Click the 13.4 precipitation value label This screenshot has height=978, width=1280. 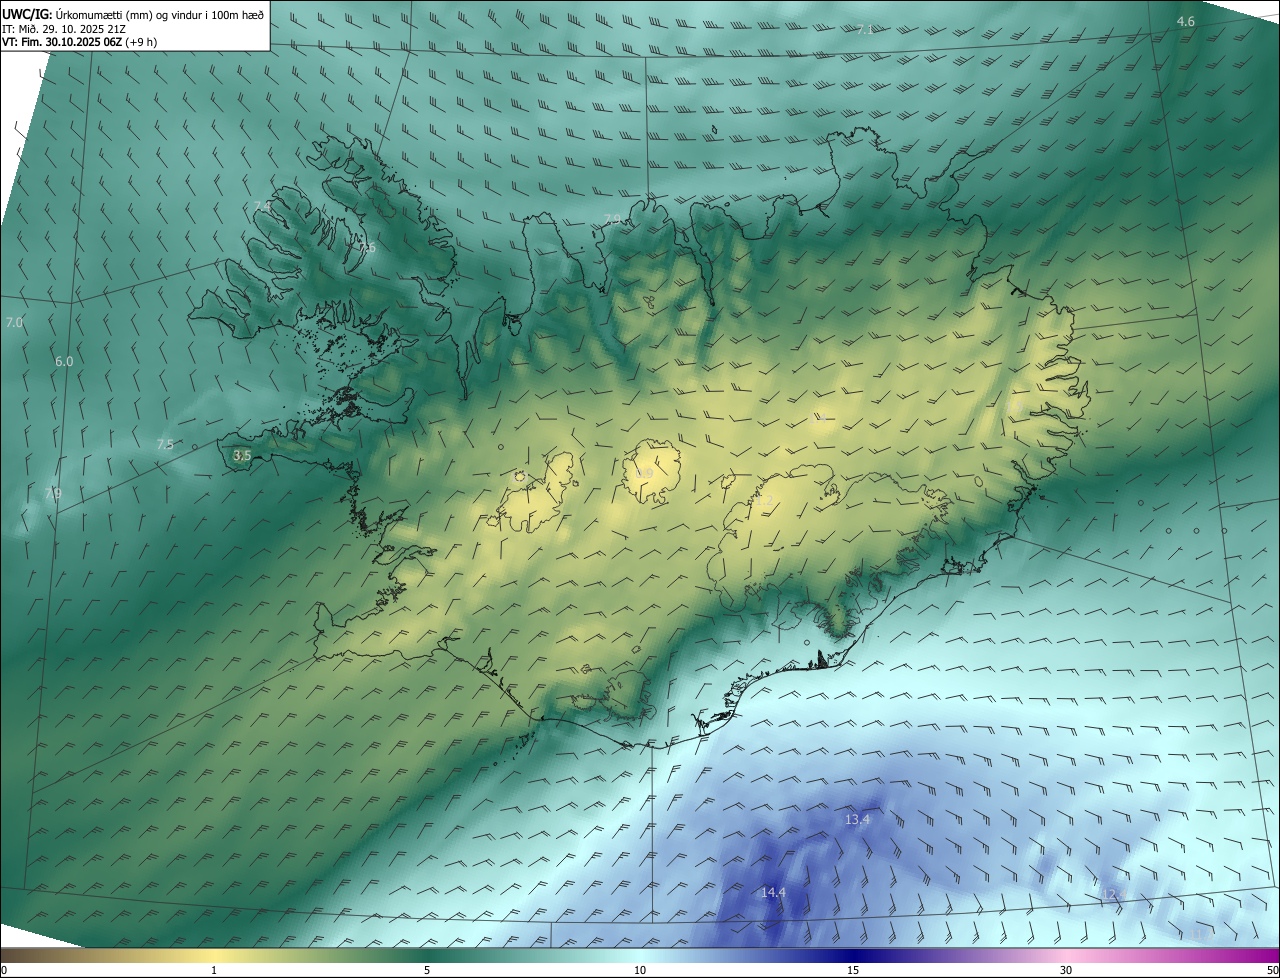857,819
